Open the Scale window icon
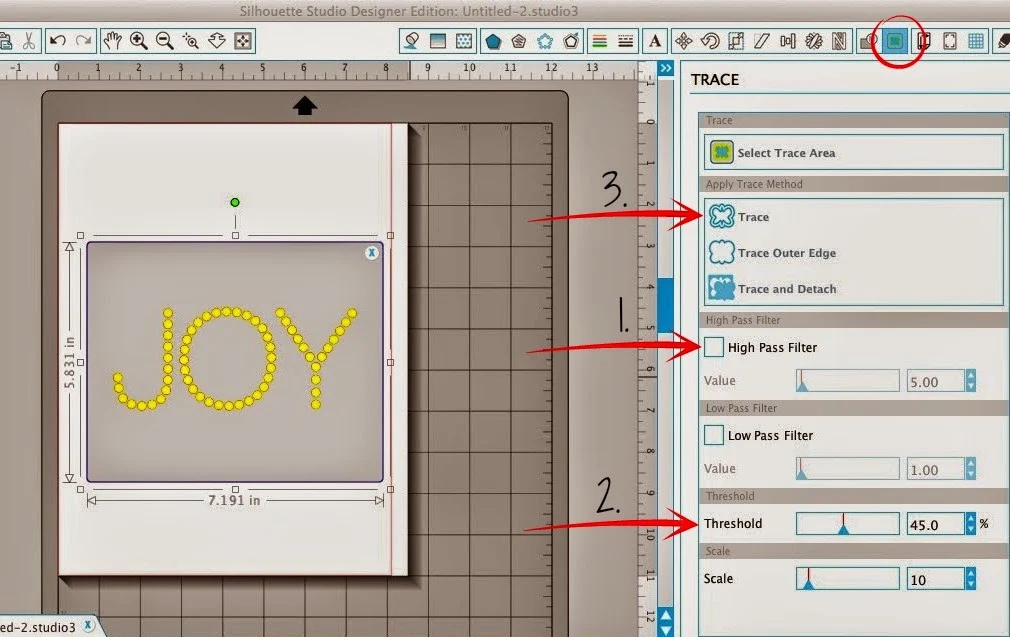 pos(736,41)
